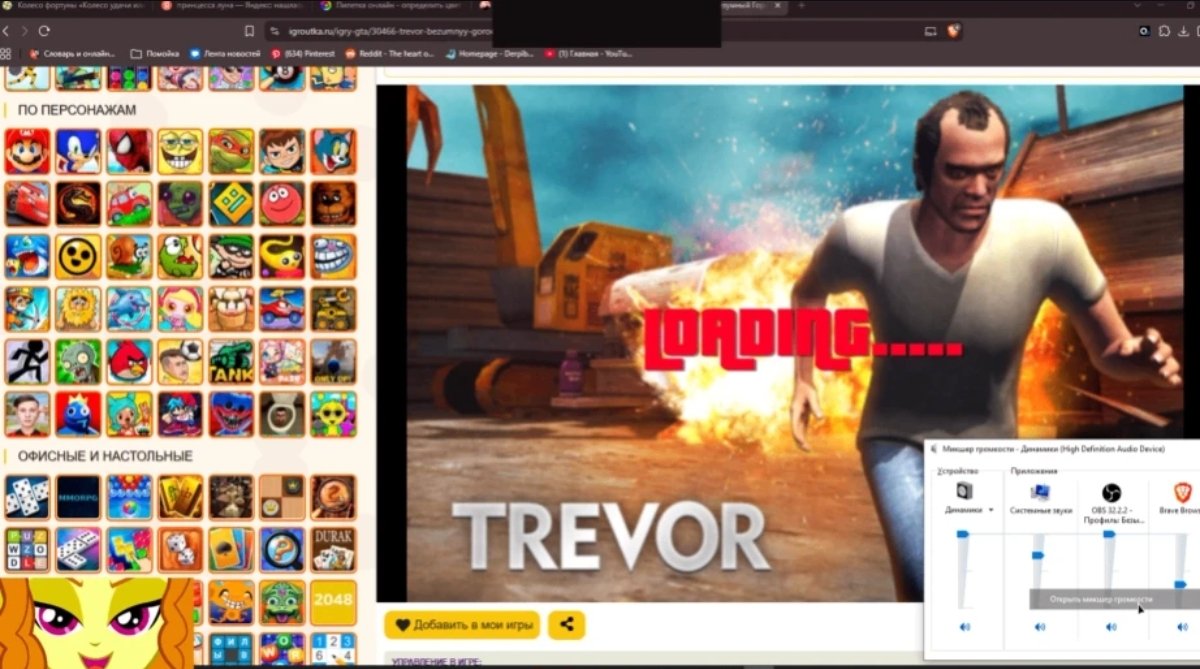The height and width of the screenshot is (669, 1200).
Task: Click 'Добавить в мои игры' button
Action: pos(462,625)
